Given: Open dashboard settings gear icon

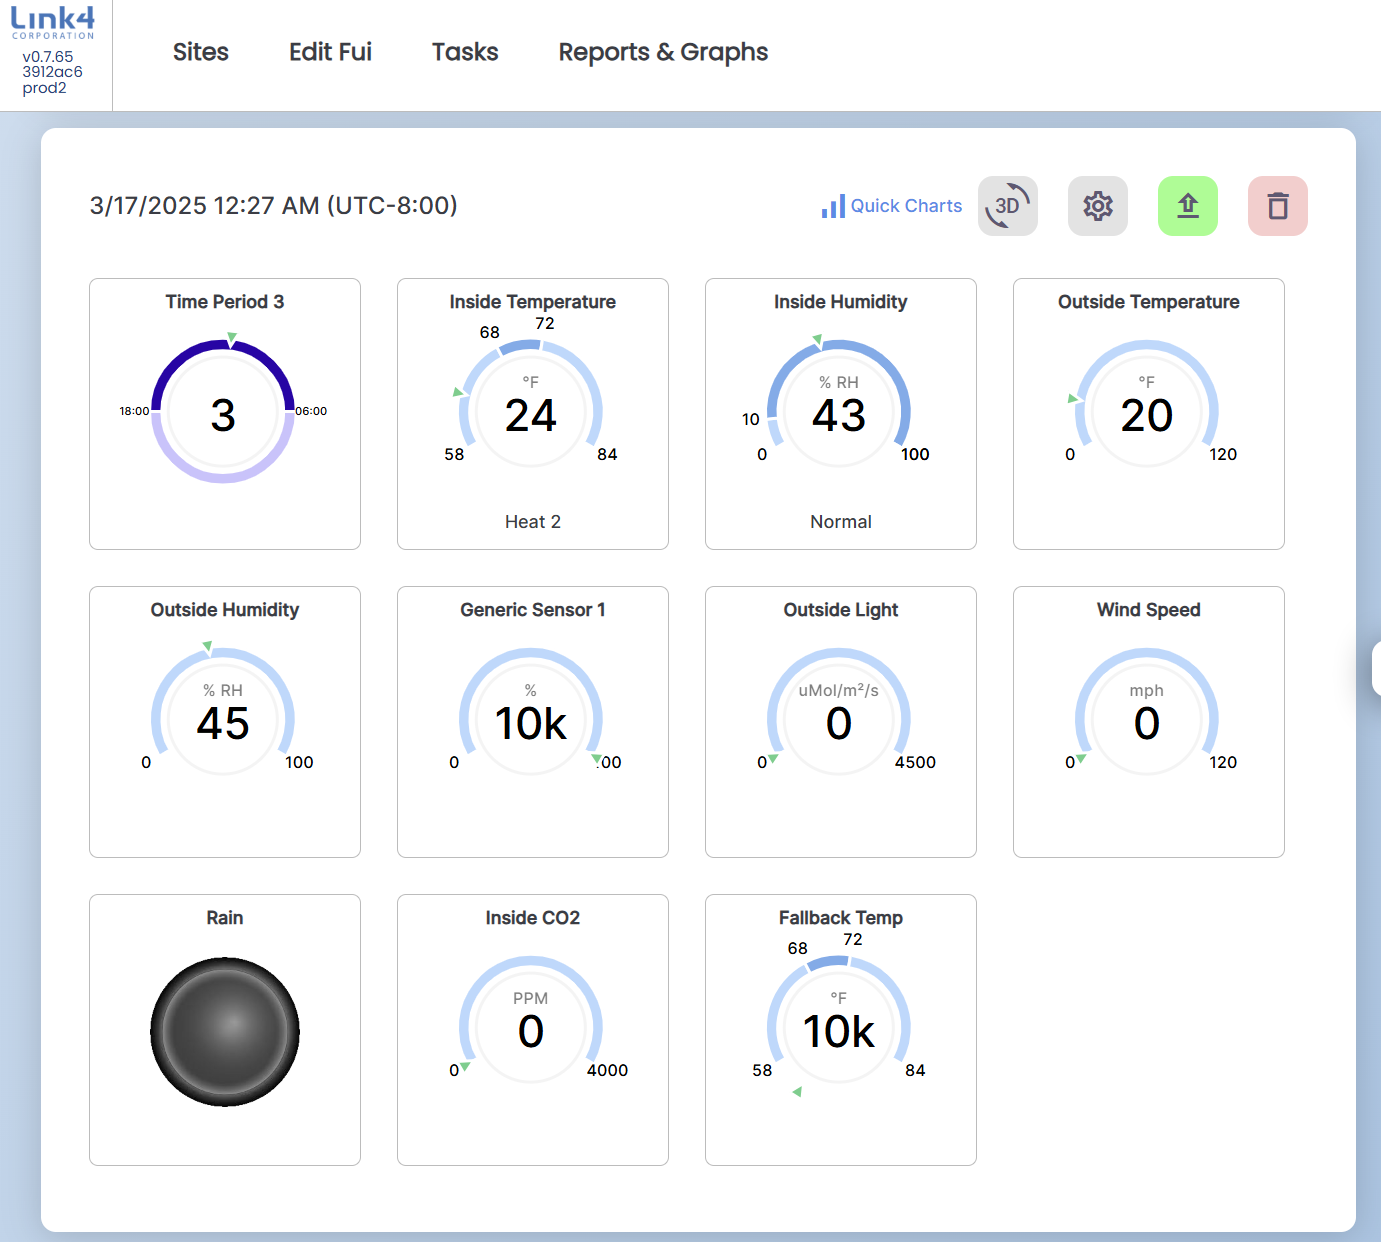Looking at the screenshot, I should (x=1098, y=206).
